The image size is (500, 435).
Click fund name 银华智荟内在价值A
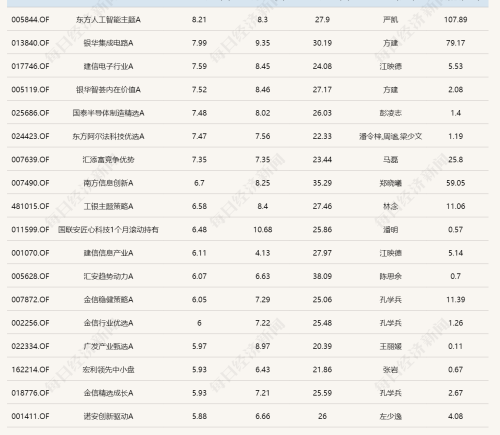pyautogui.click(x=108, y=90)
